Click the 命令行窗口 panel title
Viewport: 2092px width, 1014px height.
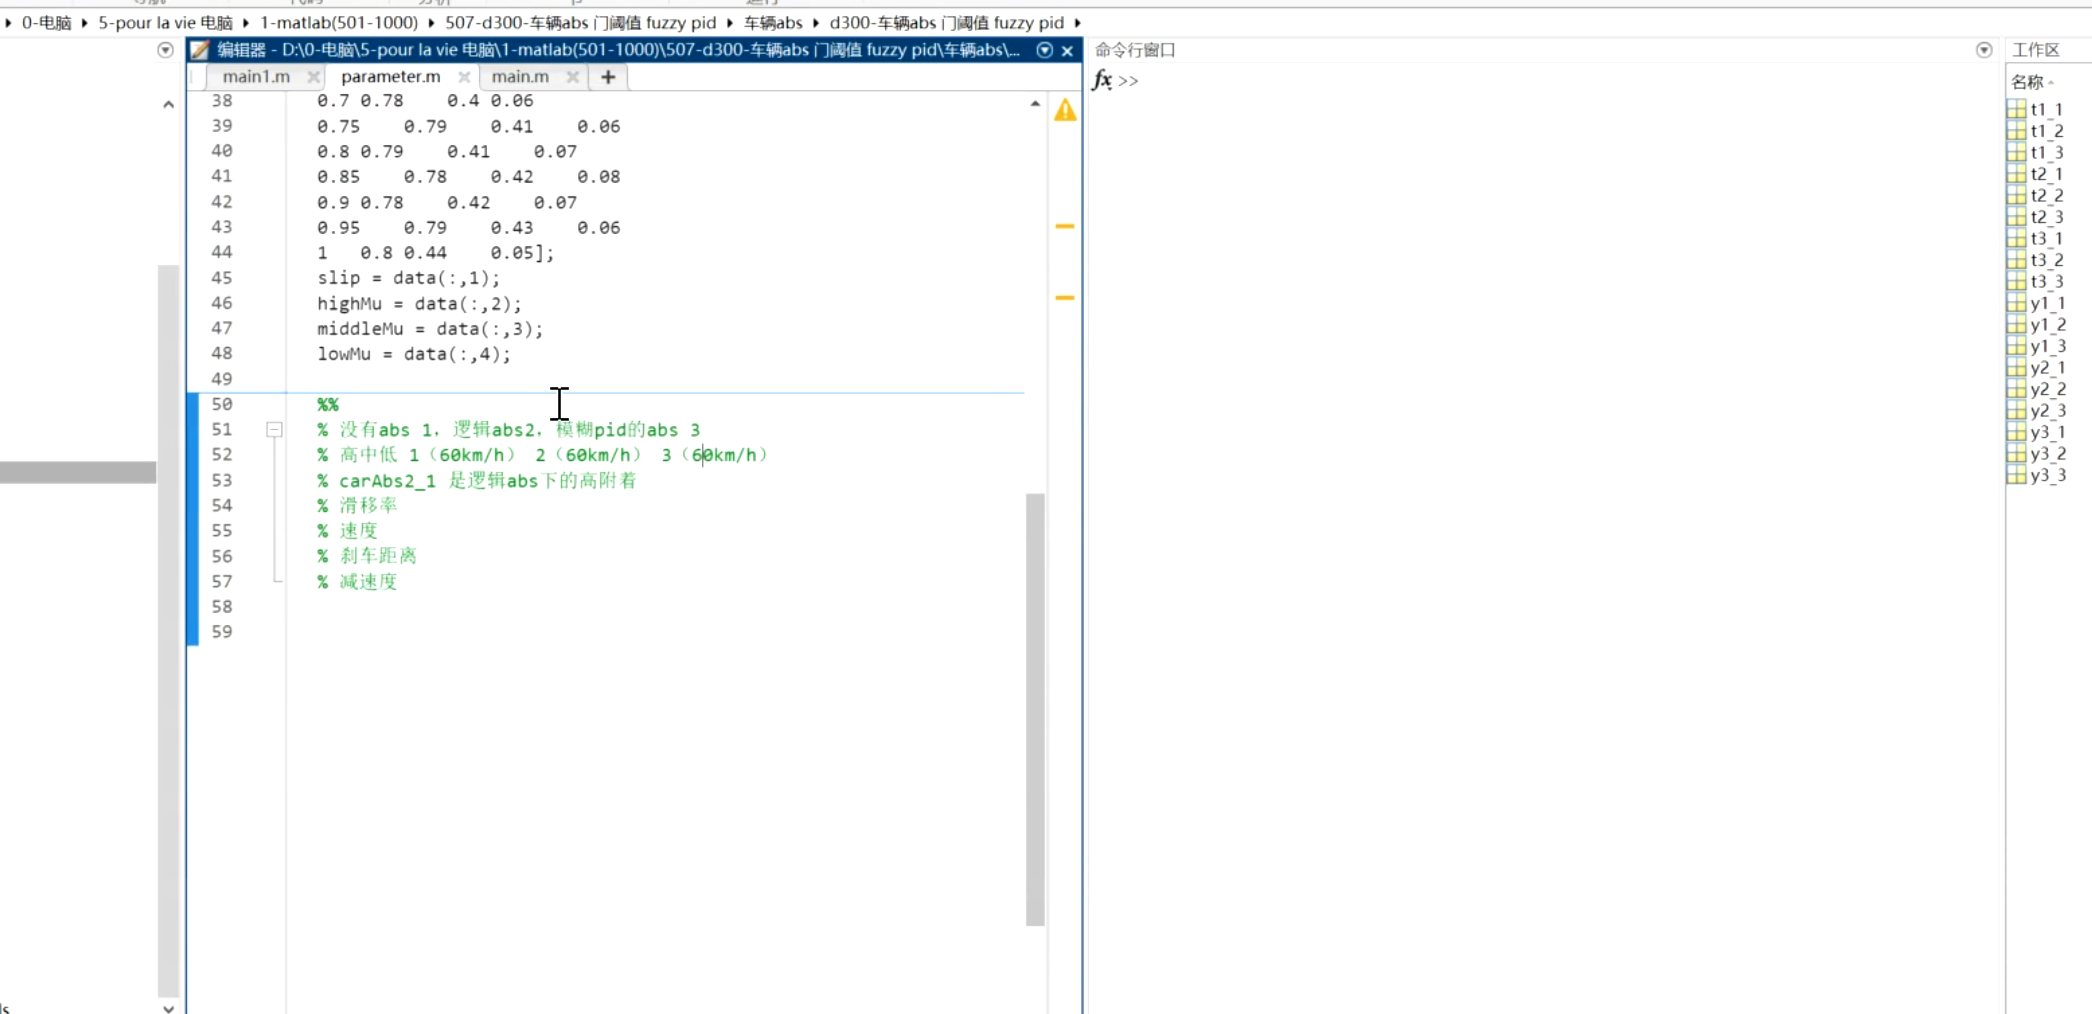coord(1135,50)
